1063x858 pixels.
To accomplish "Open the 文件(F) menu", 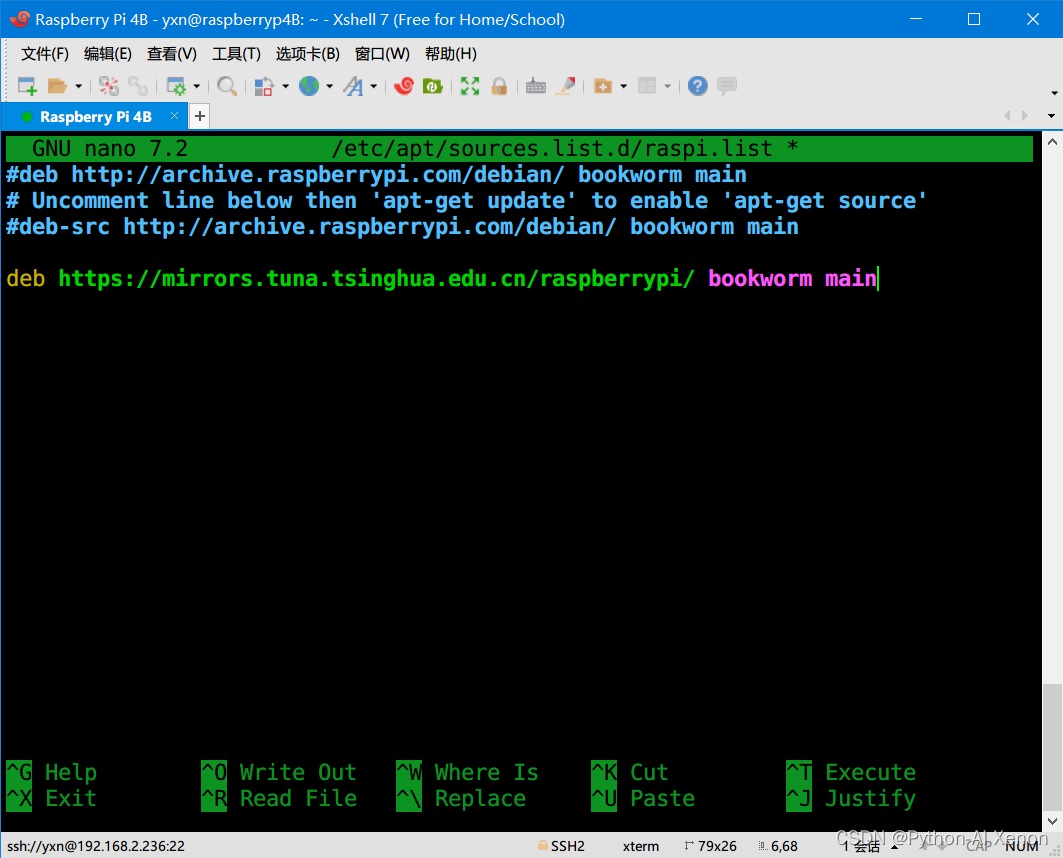I will 45,54.
